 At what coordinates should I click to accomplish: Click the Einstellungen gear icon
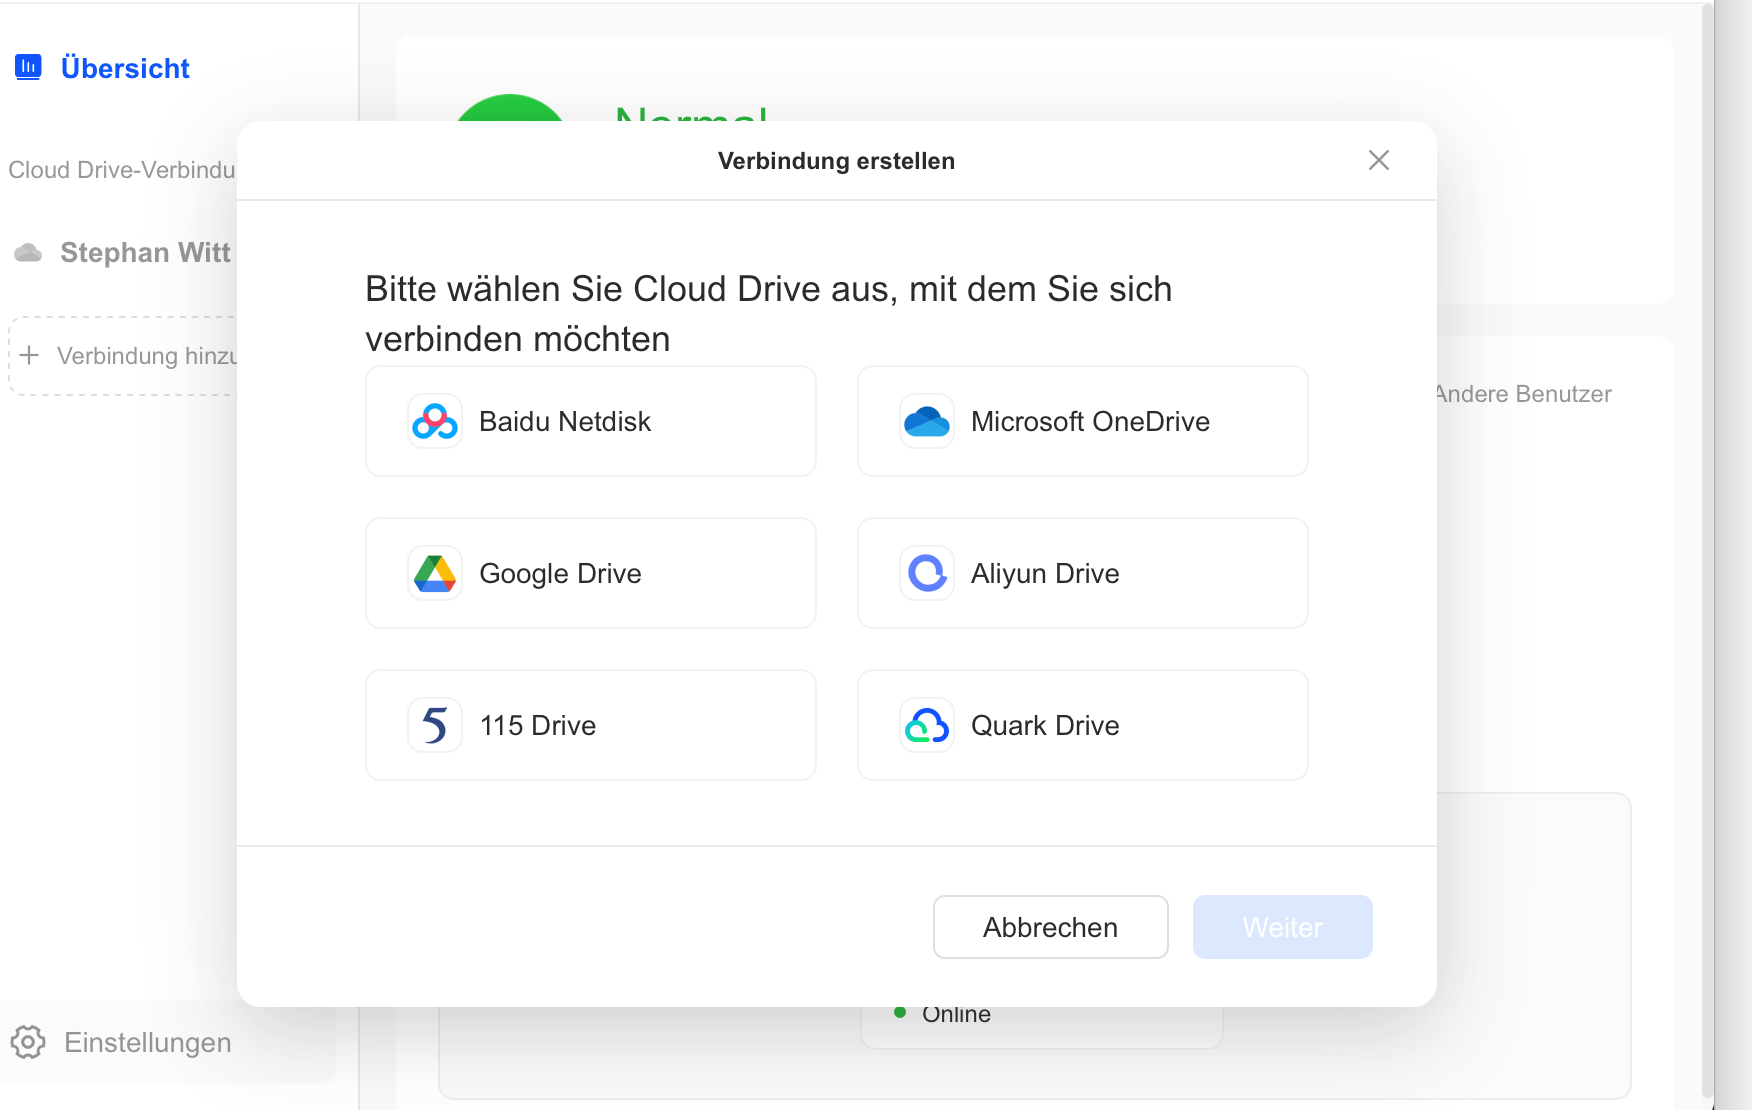(28, 1042)
